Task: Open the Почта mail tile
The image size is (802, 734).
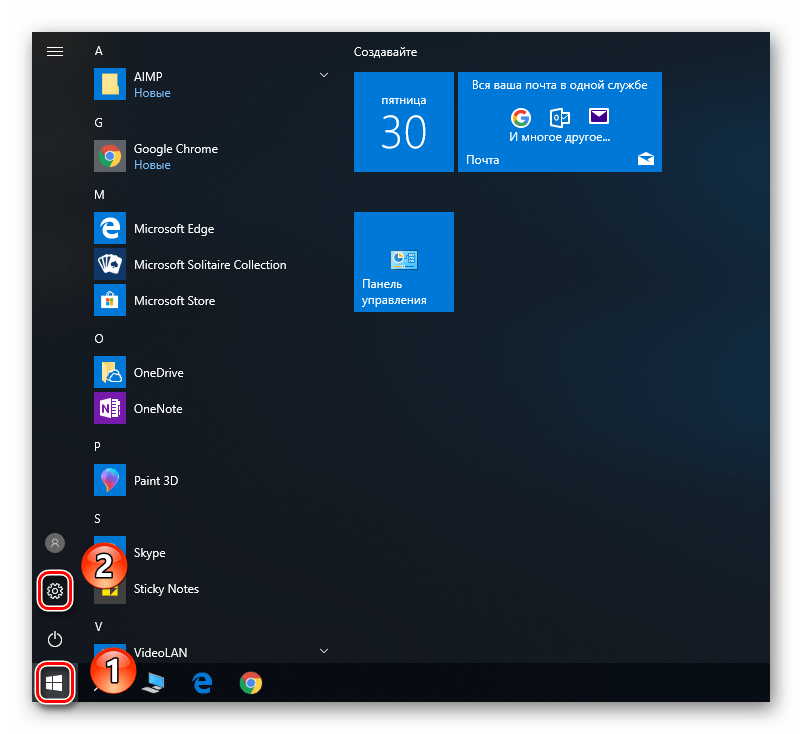Action: click(560, 122)
